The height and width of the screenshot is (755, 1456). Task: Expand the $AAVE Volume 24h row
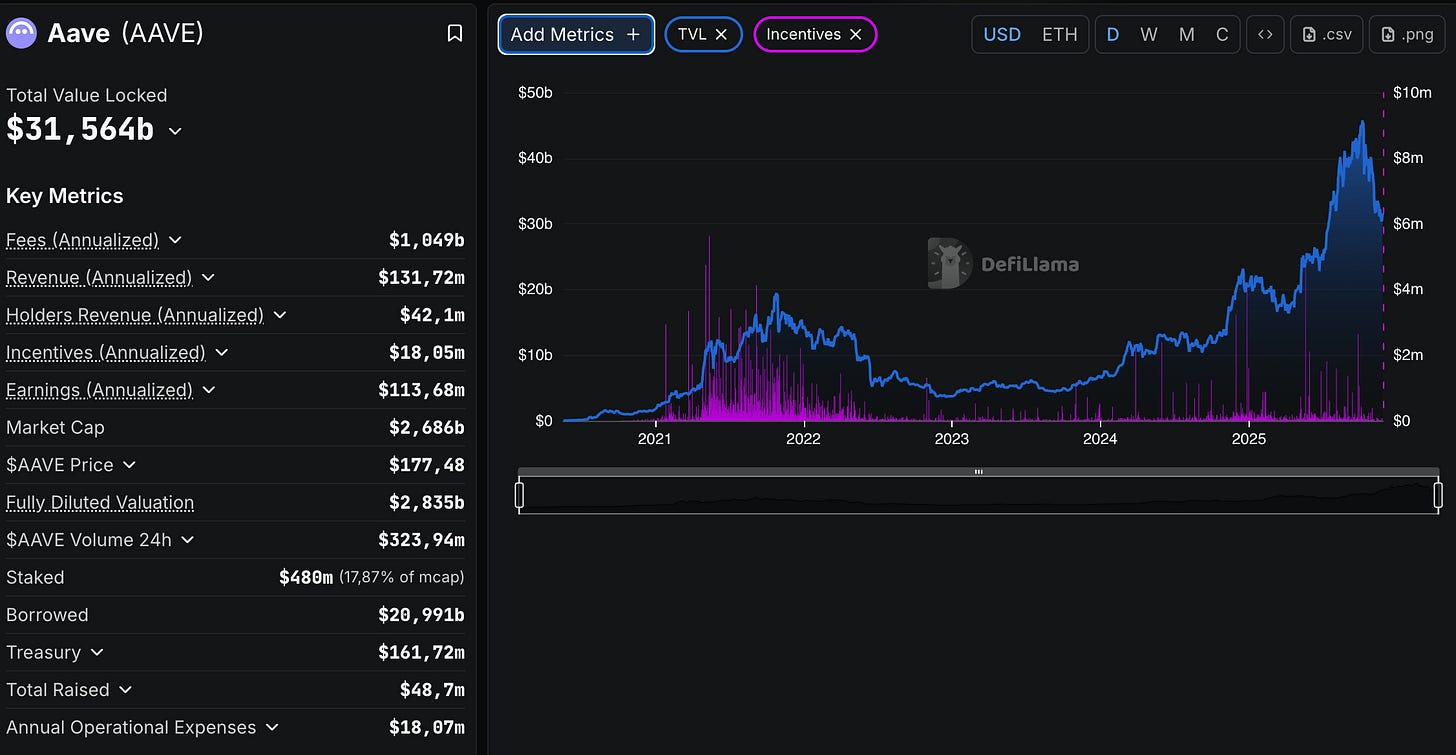pos(187,540)
